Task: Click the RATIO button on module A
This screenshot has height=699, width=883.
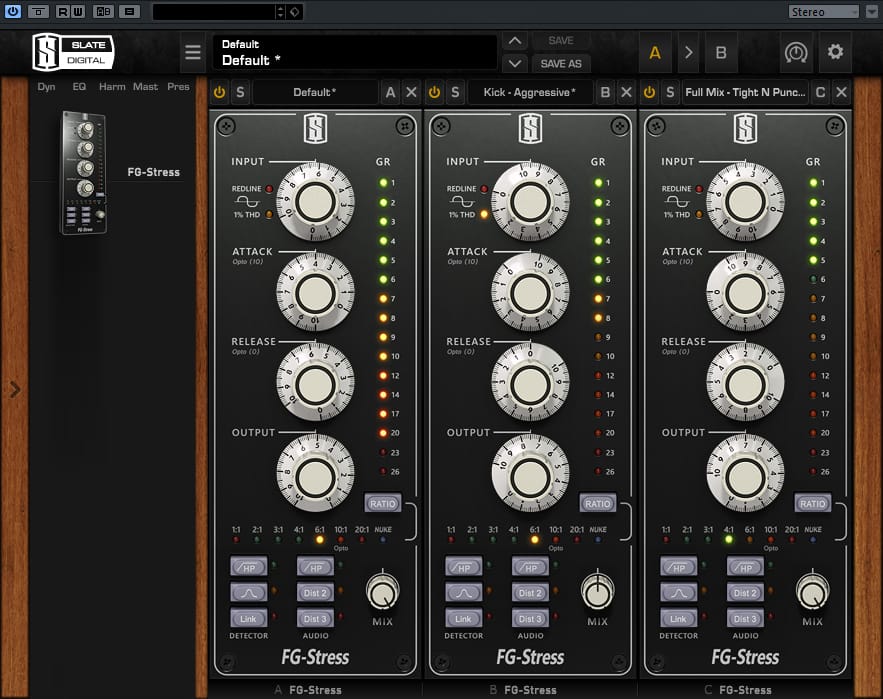Action: 383,504
